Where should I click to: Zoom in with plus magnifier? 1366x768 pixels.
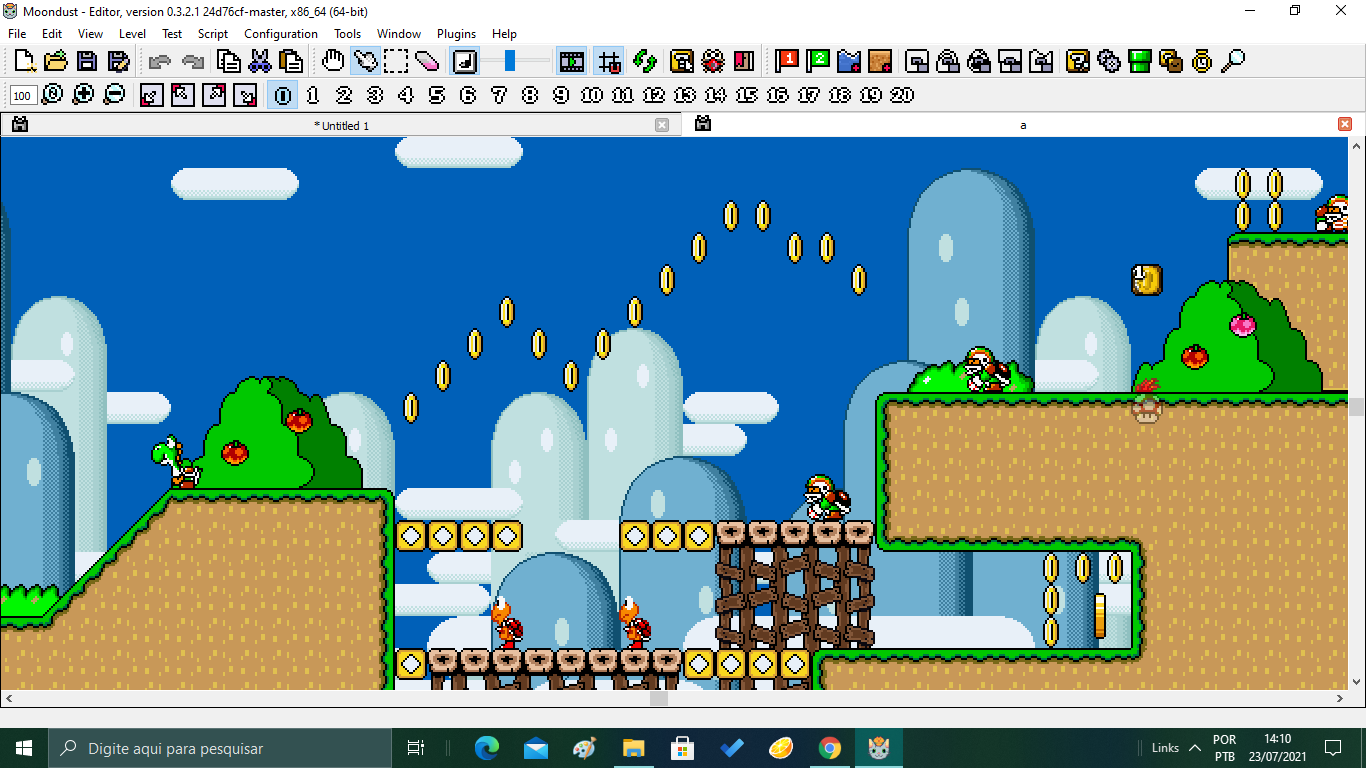[84, 95]
